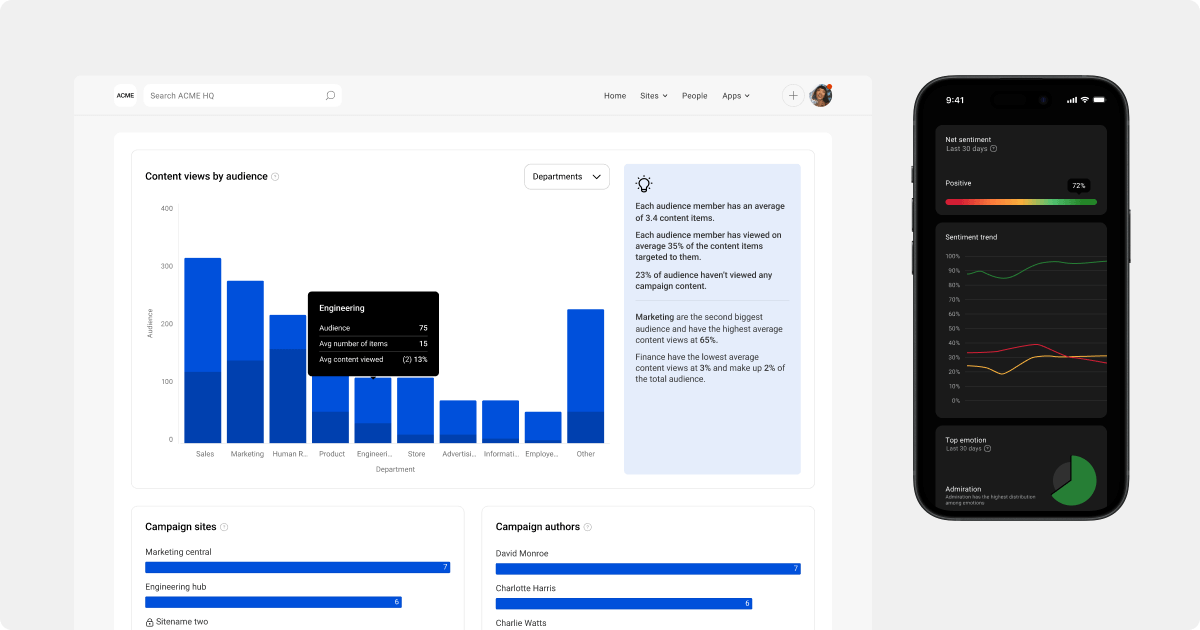Screen dimensions: 1200x630
Task: Click the Employe… axis label
Action: [542, 454]
